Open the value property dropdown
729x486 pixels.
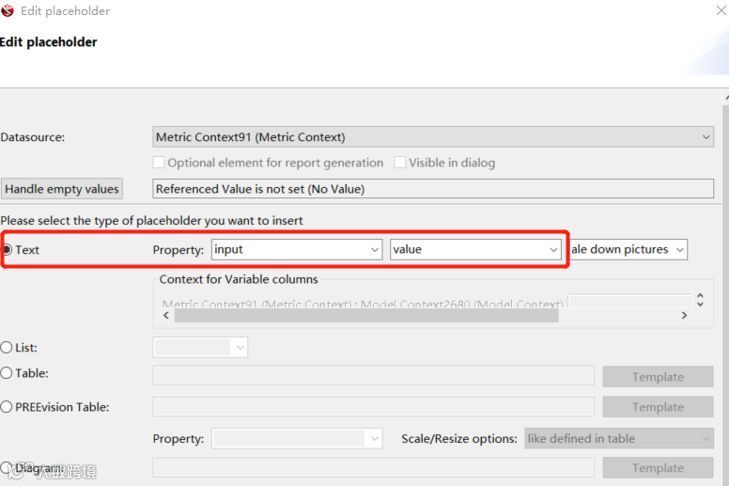(x=475, y=249)
